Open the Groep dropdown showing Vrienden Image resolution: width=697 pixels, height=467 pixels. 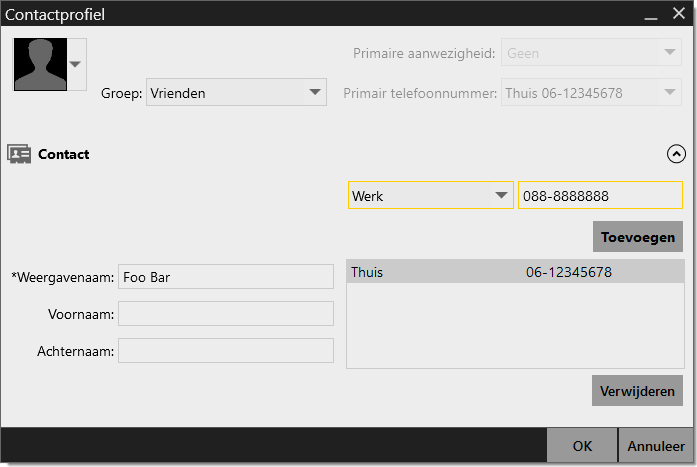[236, 92]
